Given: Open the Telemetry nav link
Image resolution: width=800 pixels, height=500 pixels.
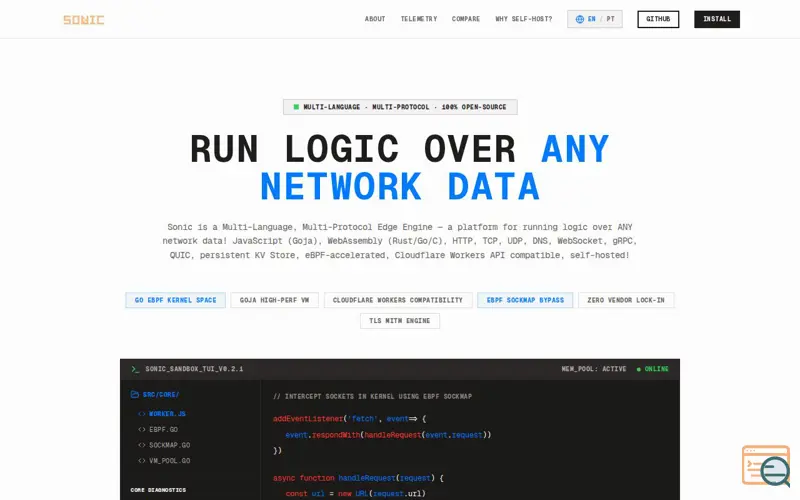Looking at the screenshot, I should [x=419, y=19].
